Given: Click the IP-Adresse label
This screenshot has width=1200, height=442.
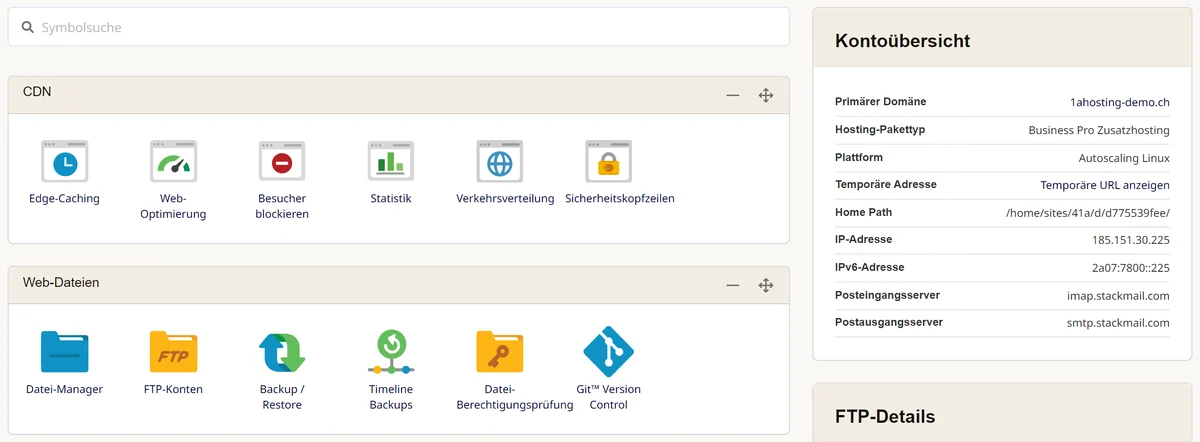Looking at the screenshot, I should click(x=864, y=240).
